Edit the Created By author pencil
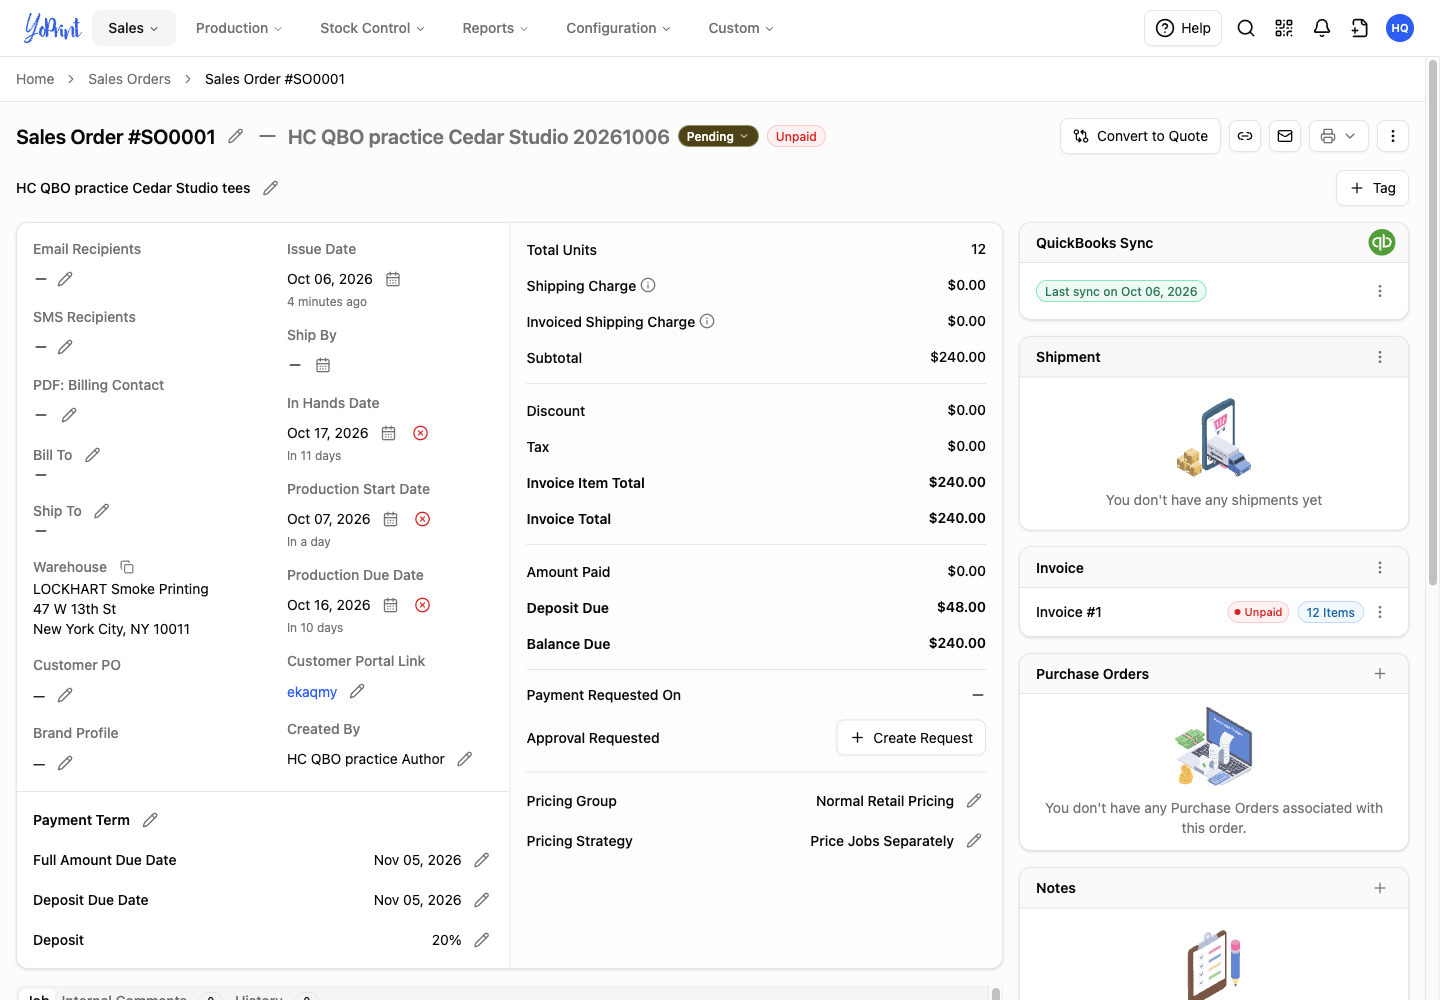1440x1000 pixels. coord(464,759)
